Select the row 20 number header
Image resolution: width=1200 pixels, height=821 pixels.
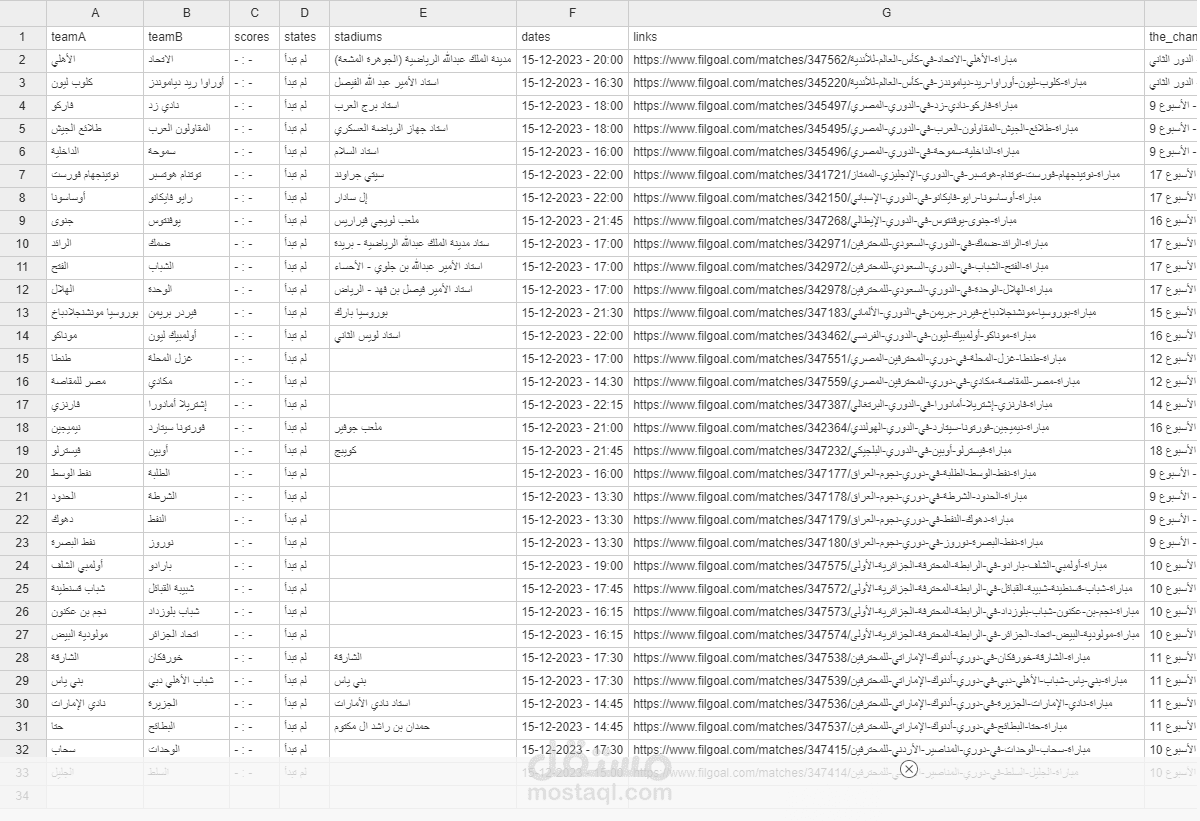click(x=23, y=473)
